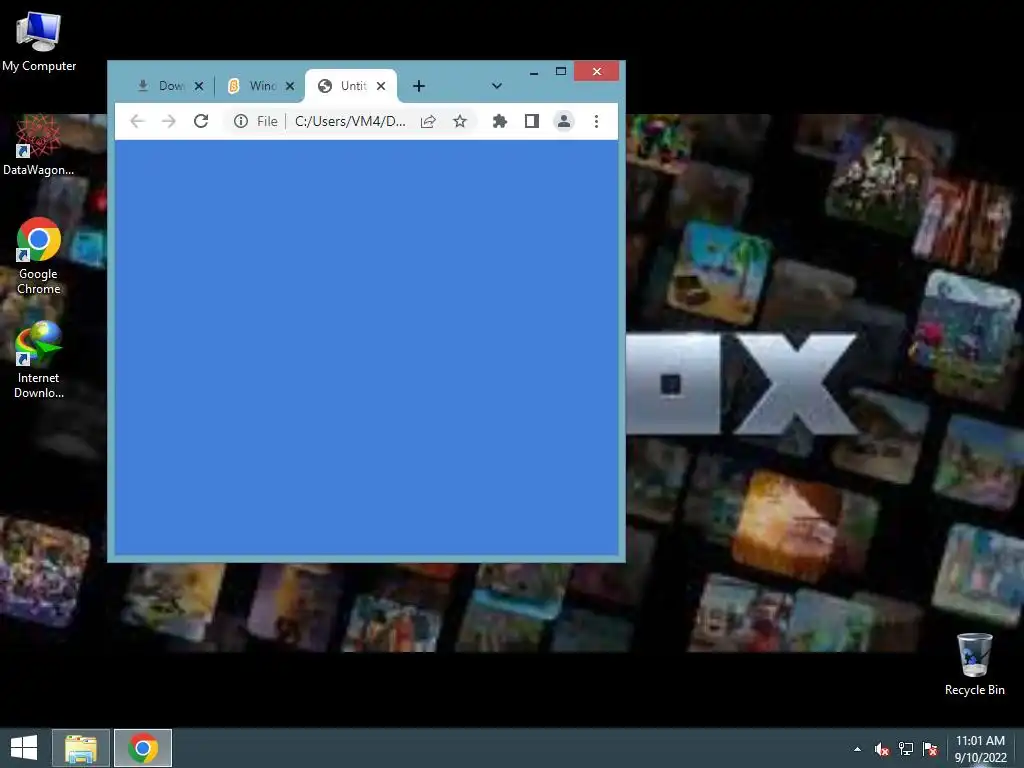The height and width of the screenshot is (768, 1024).
Task: Click the muted volume tray icon
Action: (882, 749)
